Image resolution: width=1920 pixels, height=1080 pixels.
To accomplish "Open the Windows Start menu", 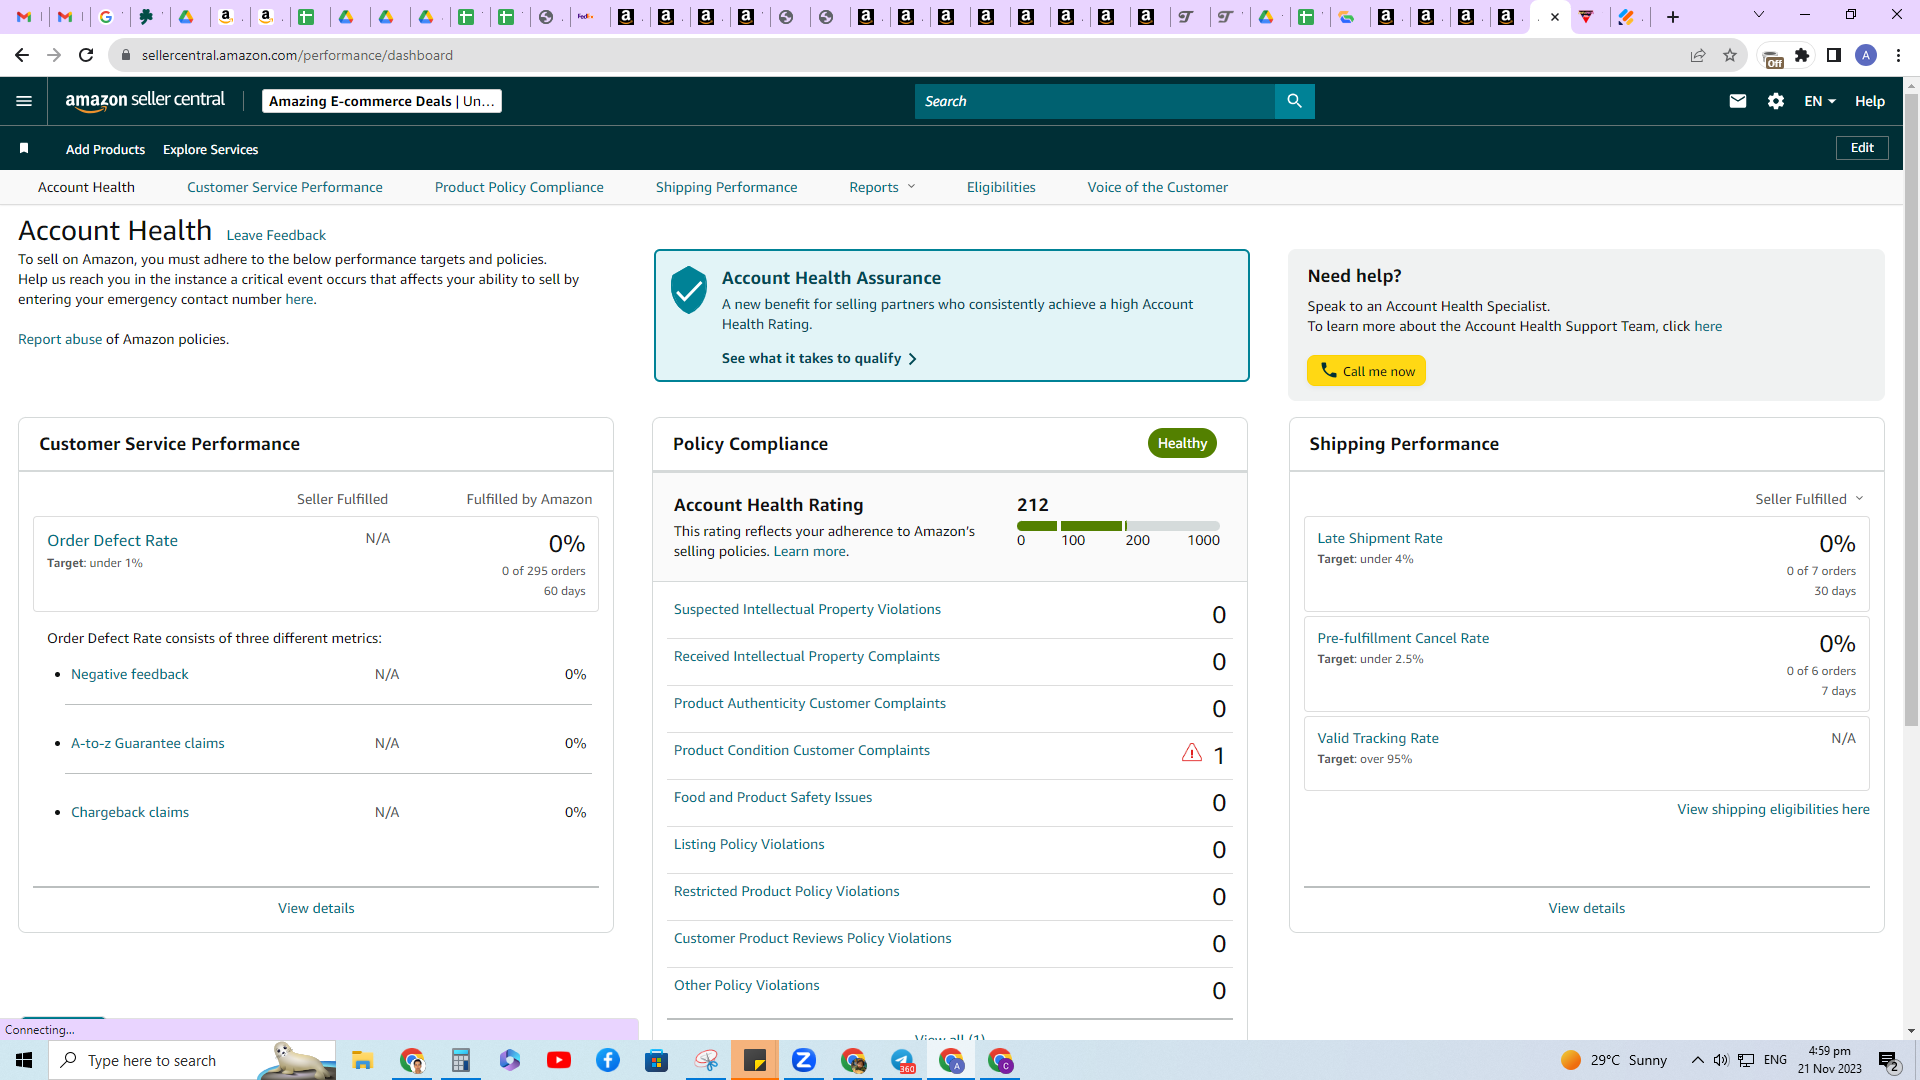I will coord(24,1060).
